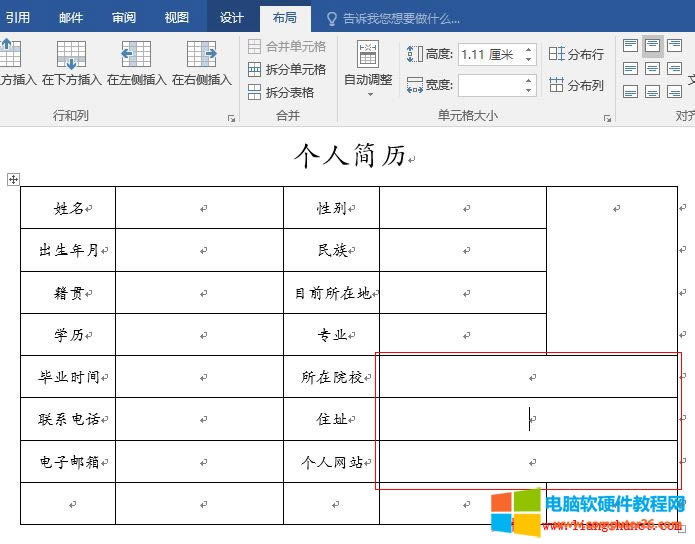This screenshot has height=544, width=695.
Task: Switch to the View (视图) tab
Action: click(177, 17)
